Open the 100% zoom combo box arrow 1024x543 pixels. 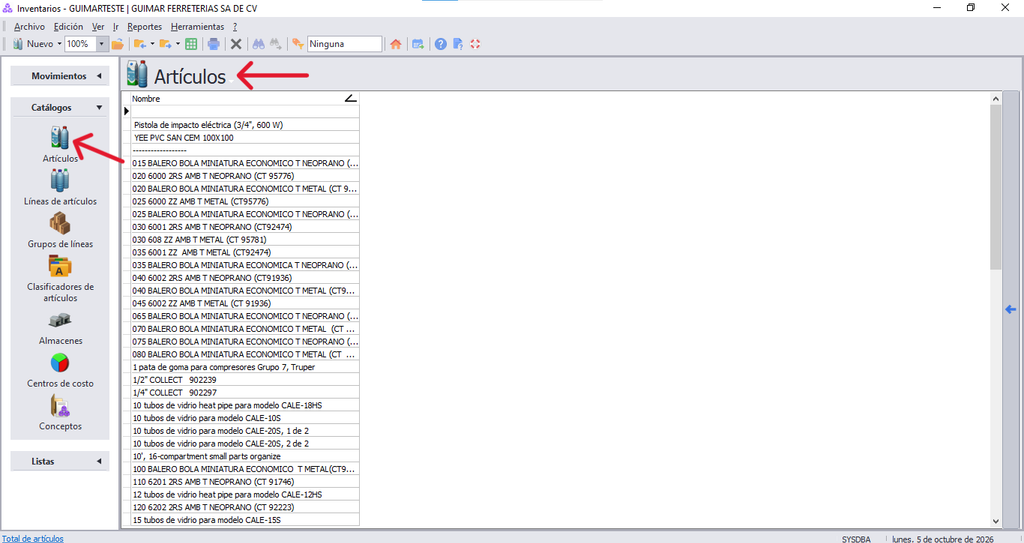point(101,44)
